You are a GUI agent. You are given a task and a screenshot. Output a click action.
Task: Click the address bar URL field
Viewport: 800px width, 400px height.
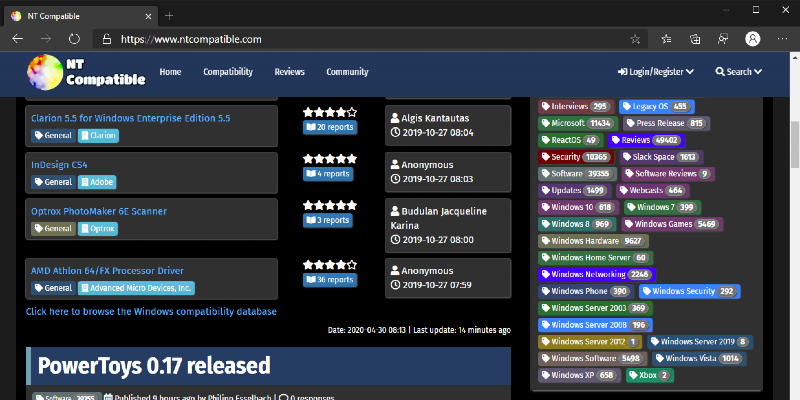(370, 39)
